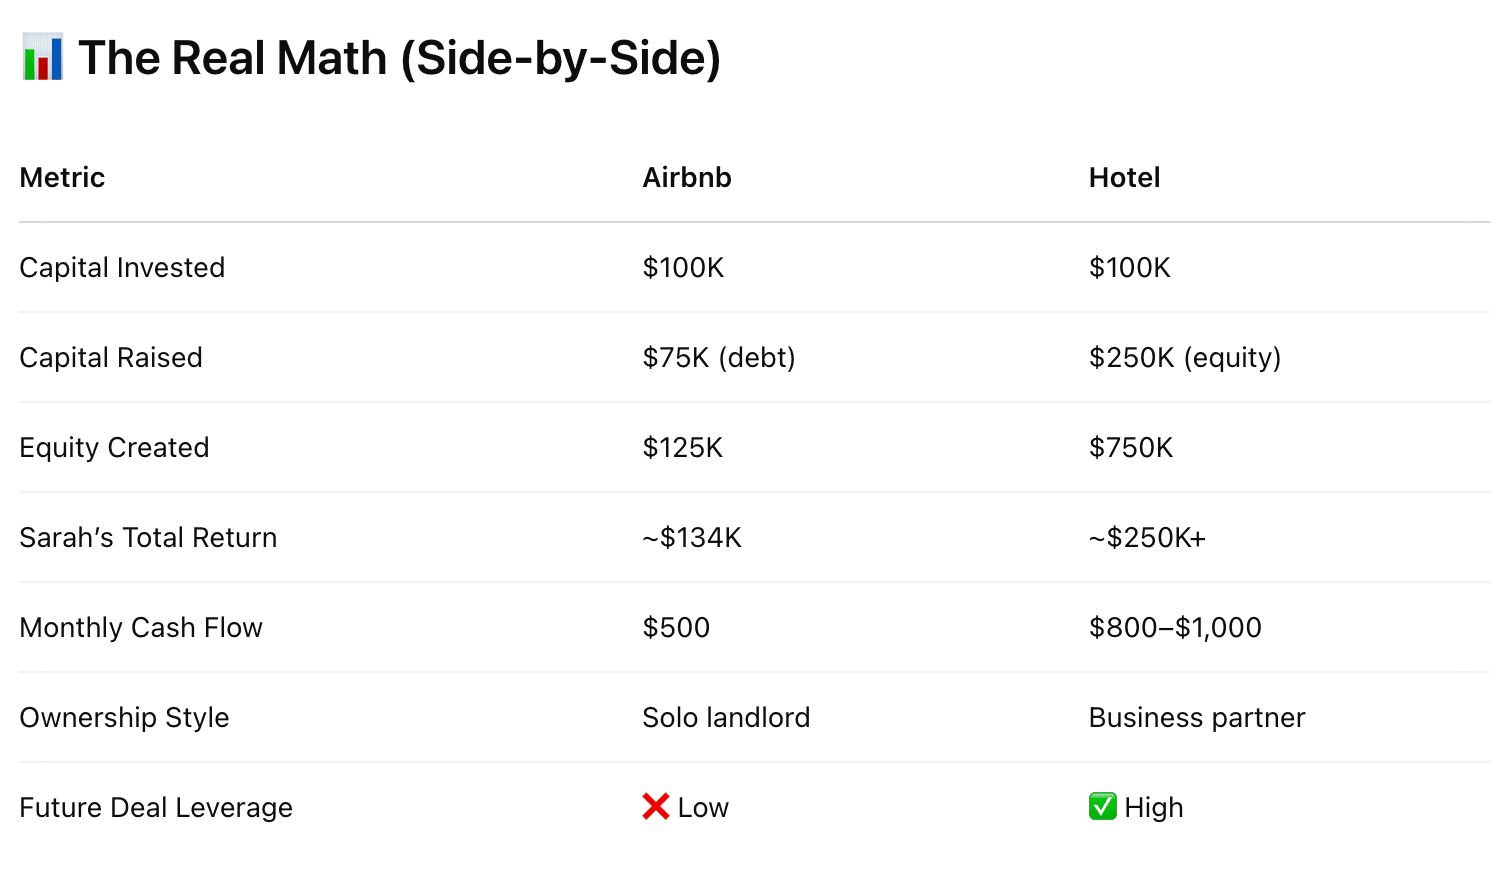Click the $750K hotel equity value
This screenshot has width=1502, height=882.
1131,447
